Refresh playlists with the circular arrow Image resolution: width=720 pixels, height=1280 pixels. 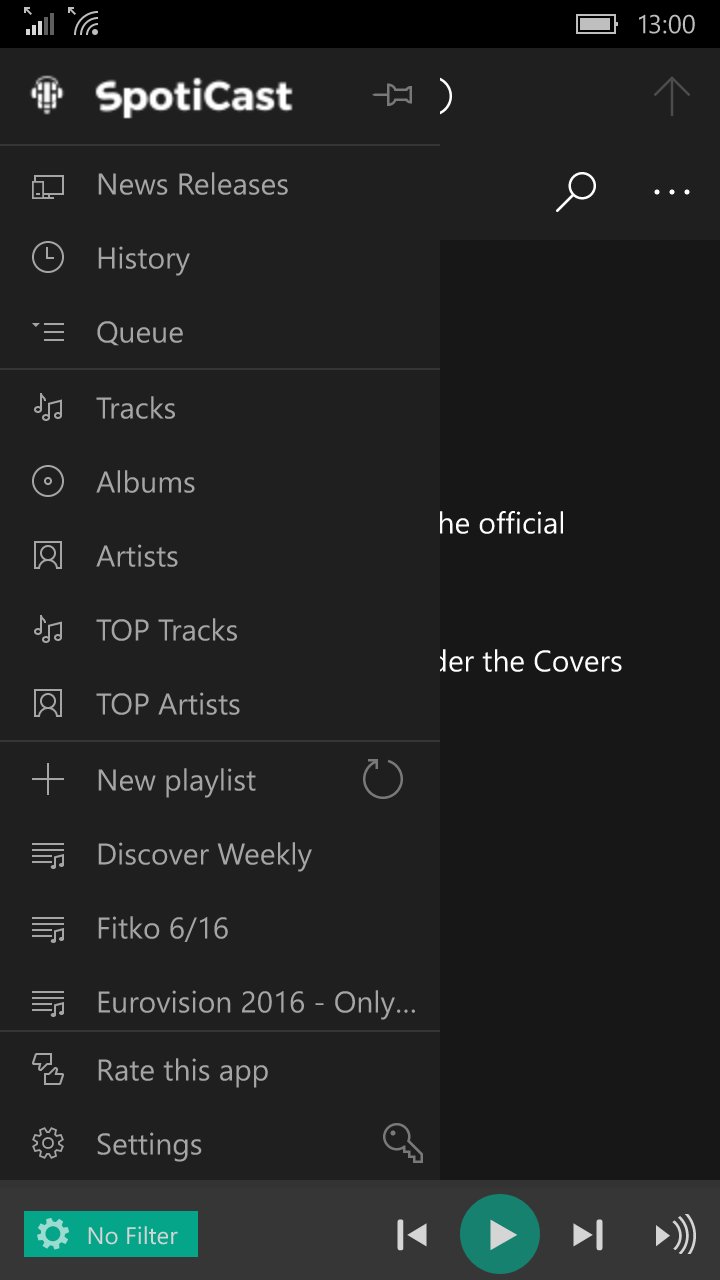click(383, 779)
